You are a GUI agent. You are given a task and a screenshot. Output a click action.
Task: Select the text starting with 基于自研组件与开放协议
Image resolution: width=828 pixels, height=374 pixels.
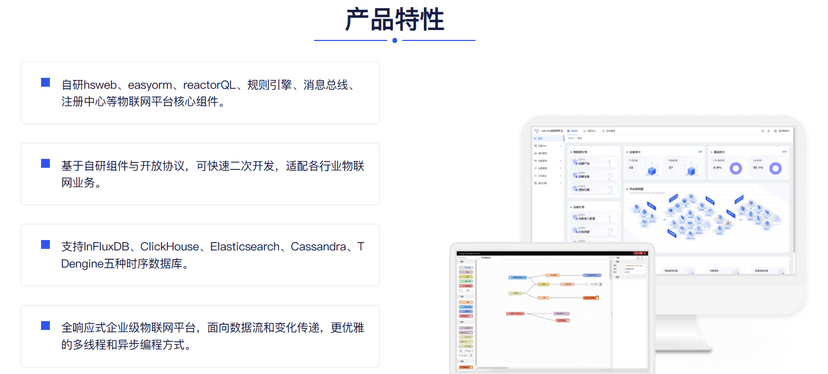tap(212, 174)
